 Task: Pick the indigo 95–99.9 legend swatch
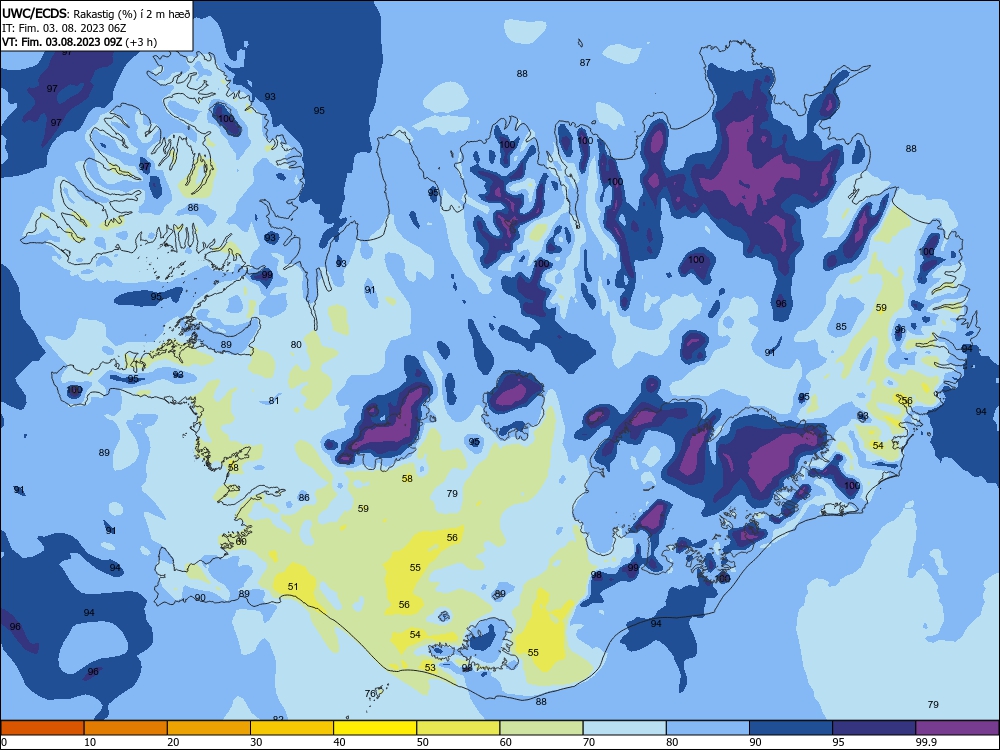[x=874, y=728]
